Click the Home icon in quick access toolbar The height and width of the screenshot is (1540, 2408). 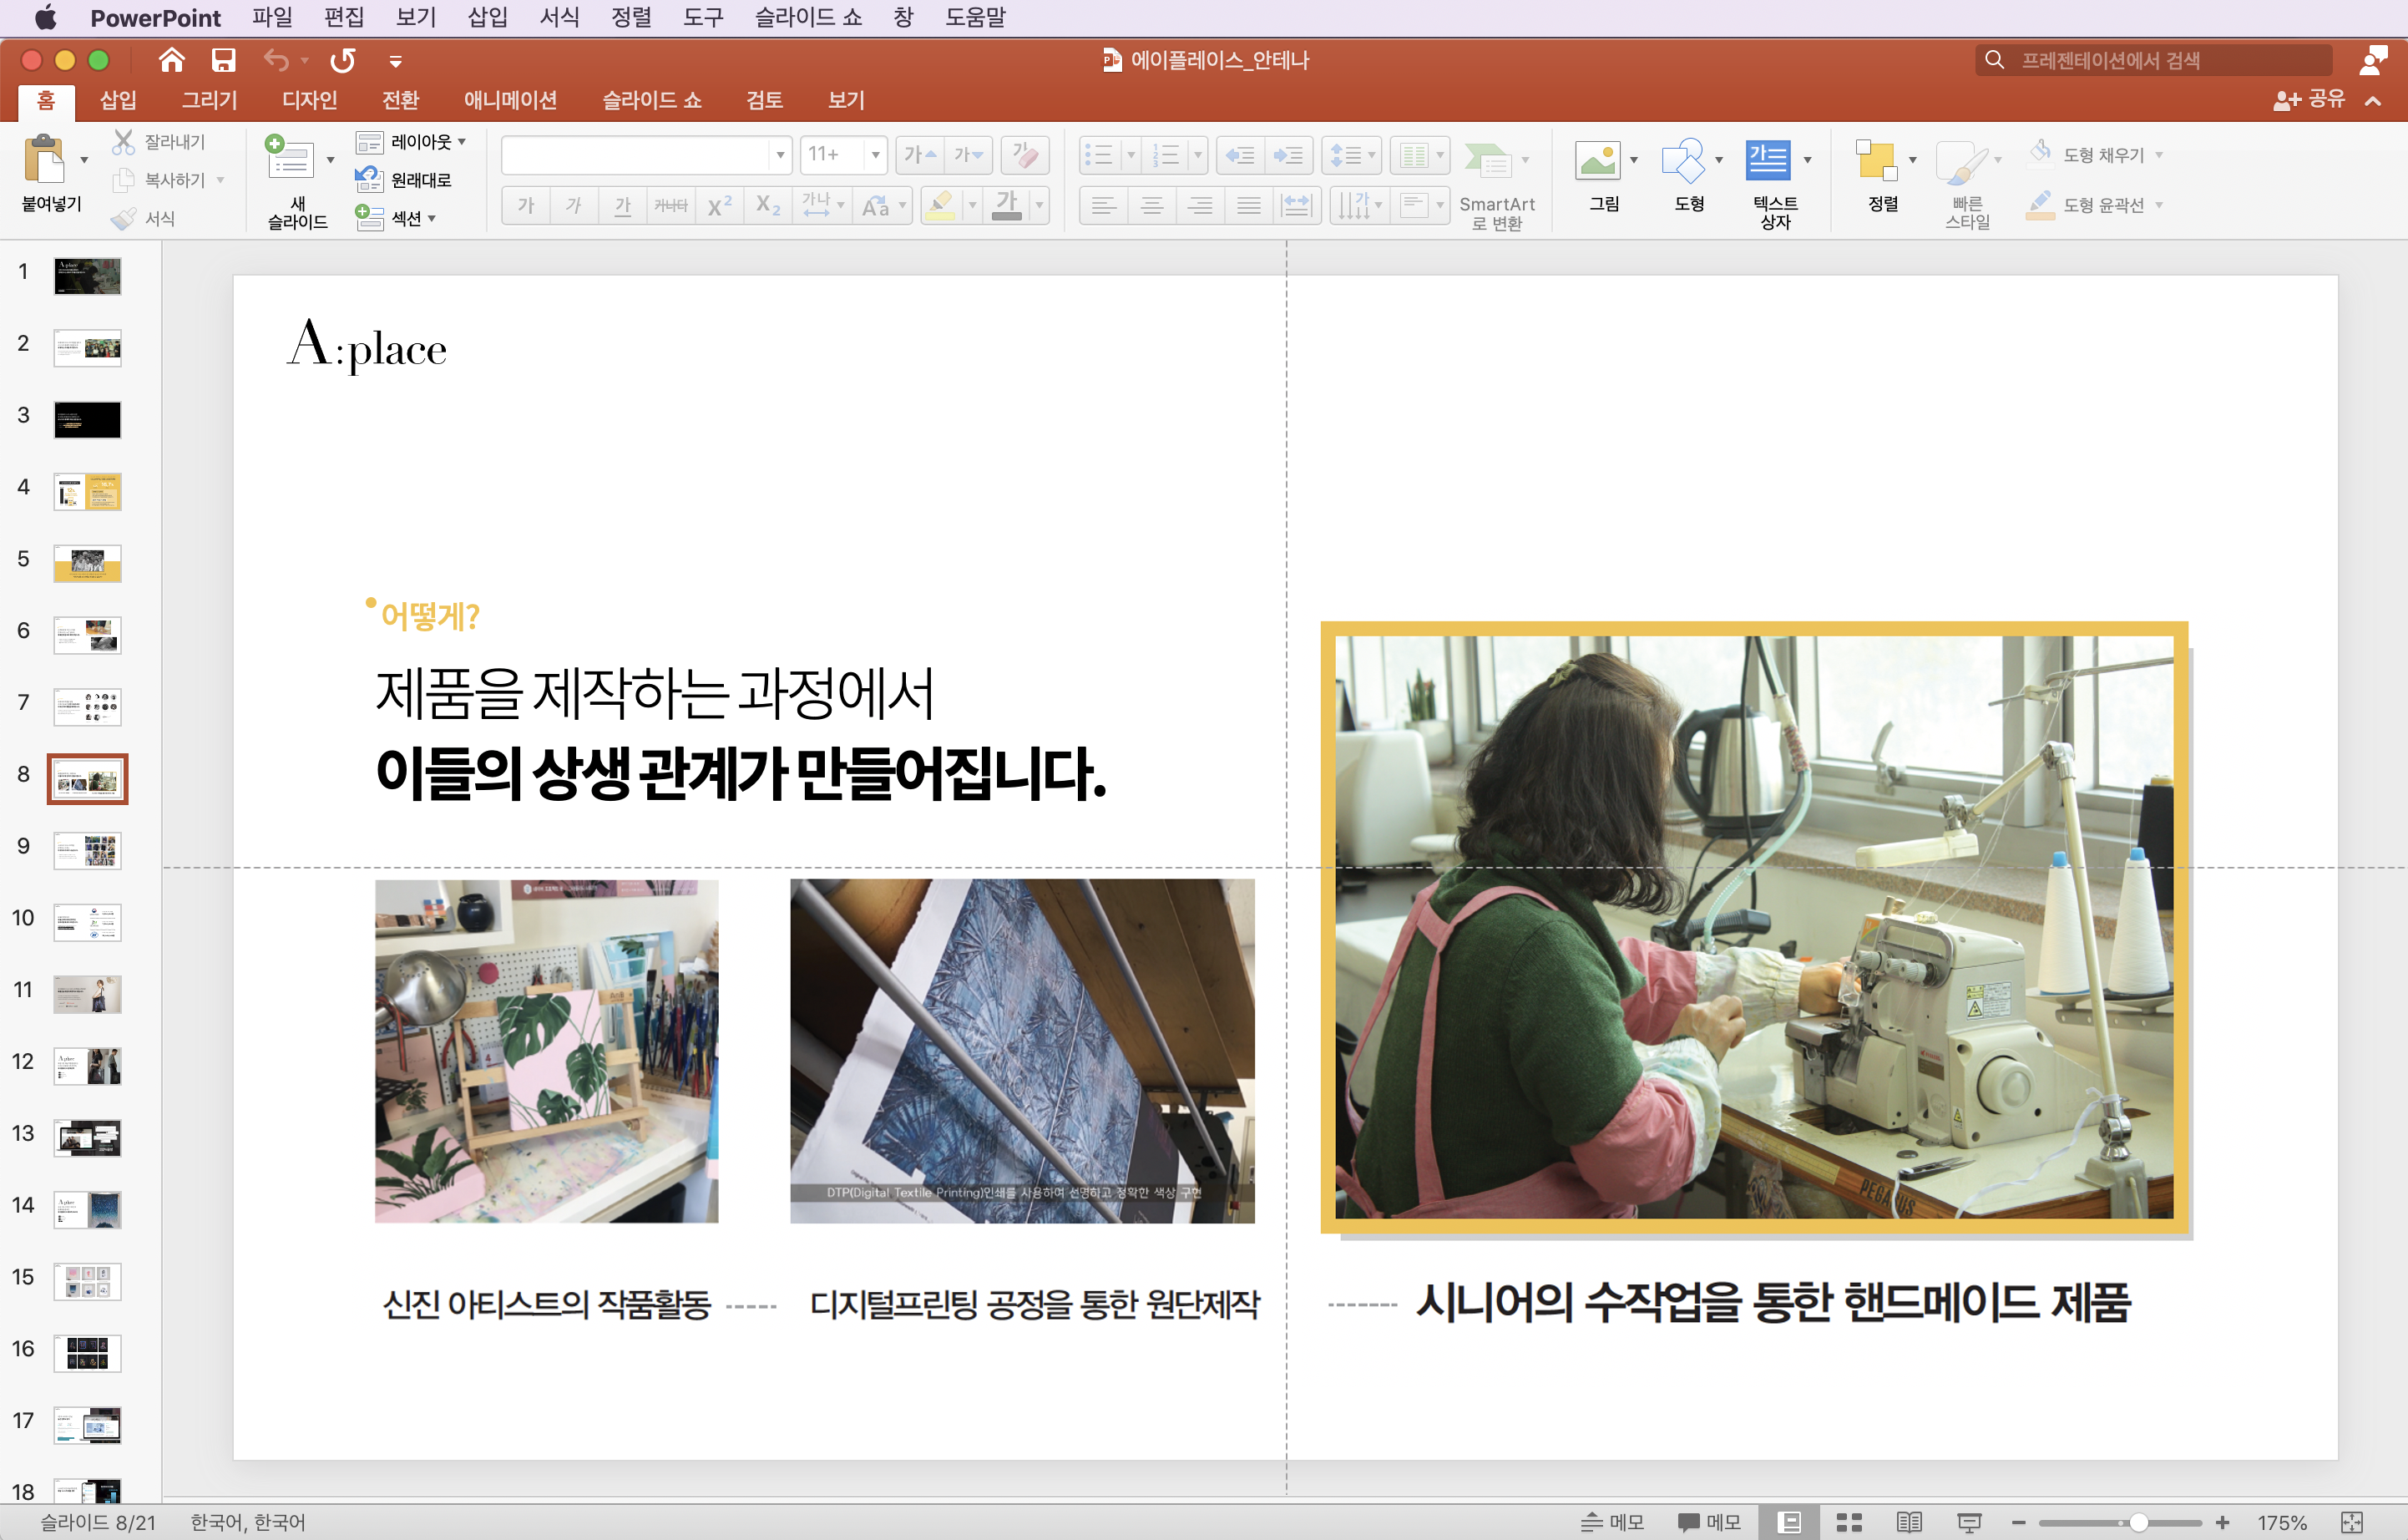pyautogui.click(x=171, y=60)
